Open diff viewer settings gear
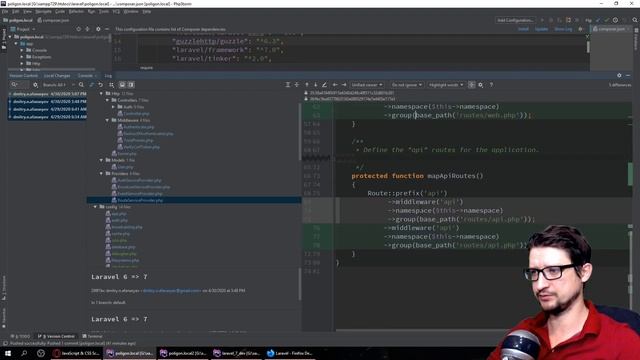The width and height of the screenshot is (640, 360). (x=481, y=84)
